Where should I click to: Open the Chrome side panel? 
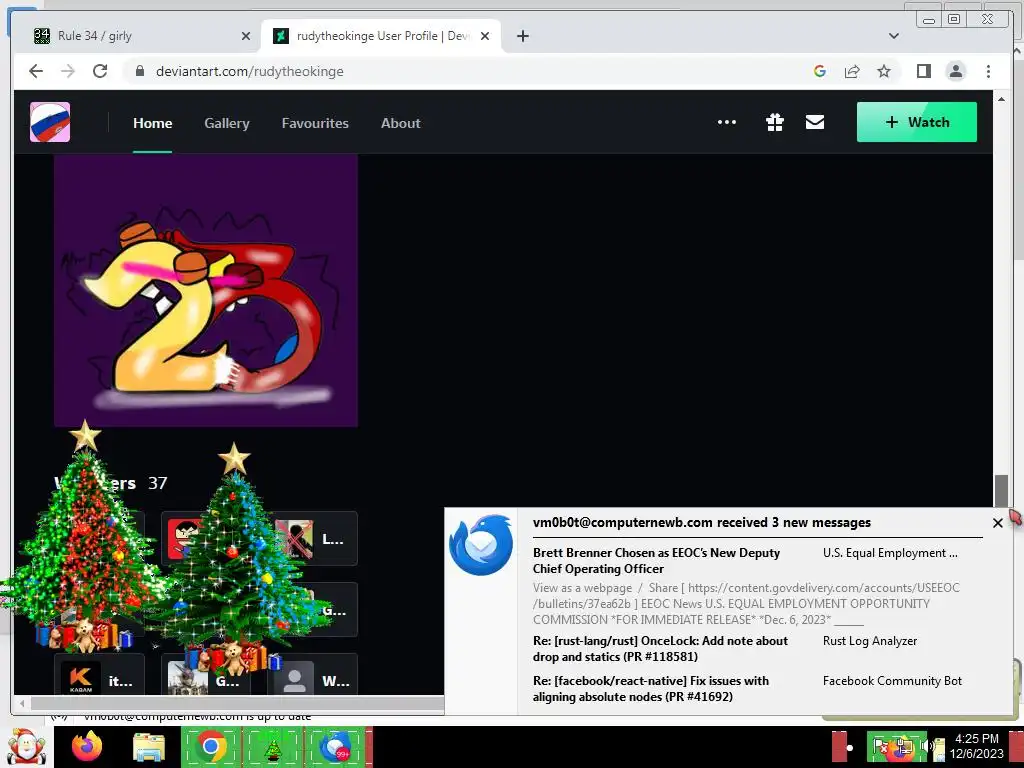coord(923,71)
